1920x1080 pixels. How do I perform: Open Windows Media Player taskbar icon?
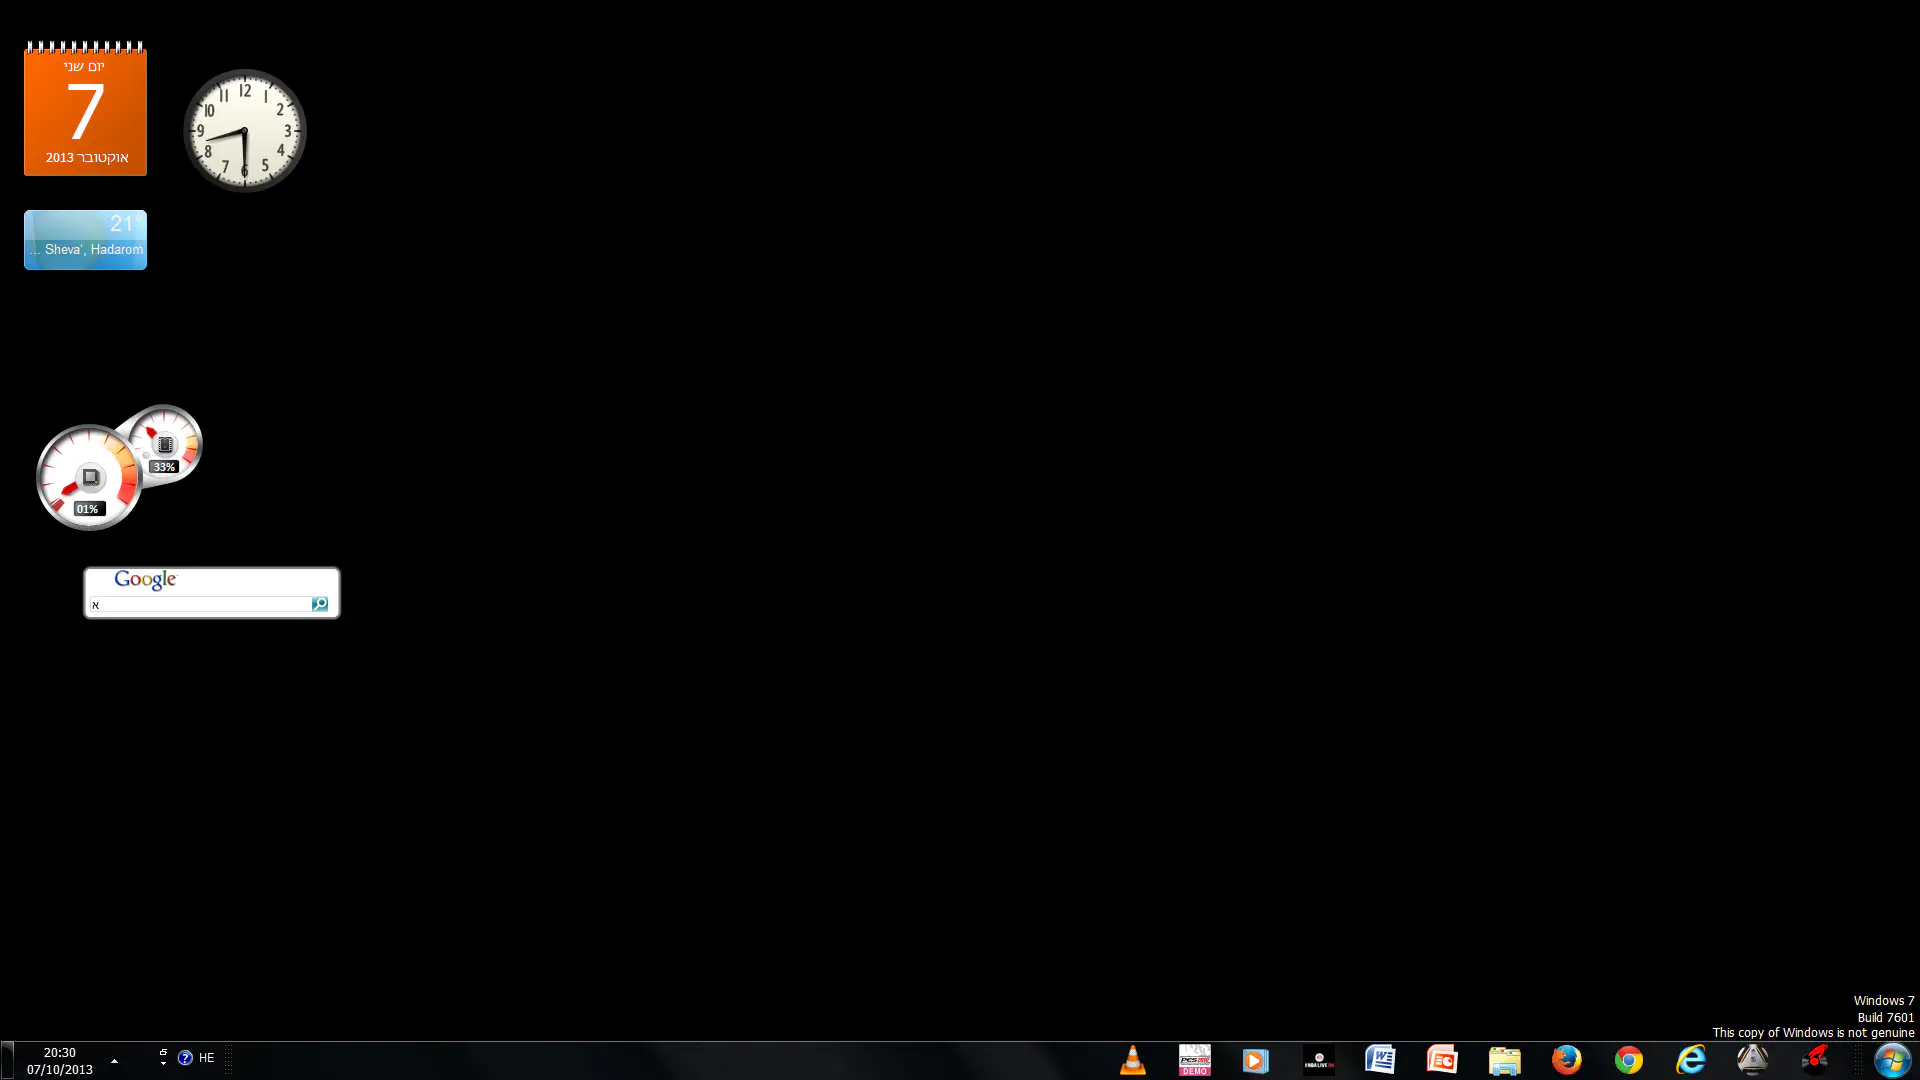click(x=1256, y=1060)
